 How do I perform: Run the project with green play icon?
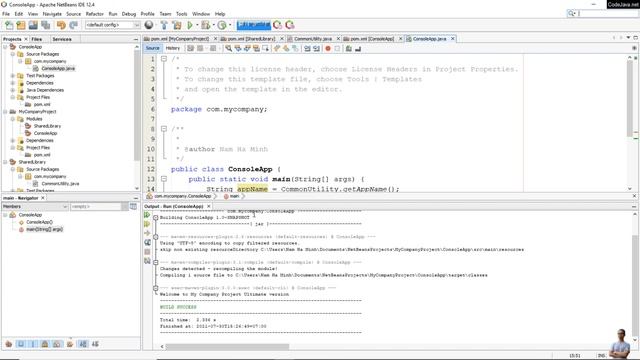(x=190, y=25)
